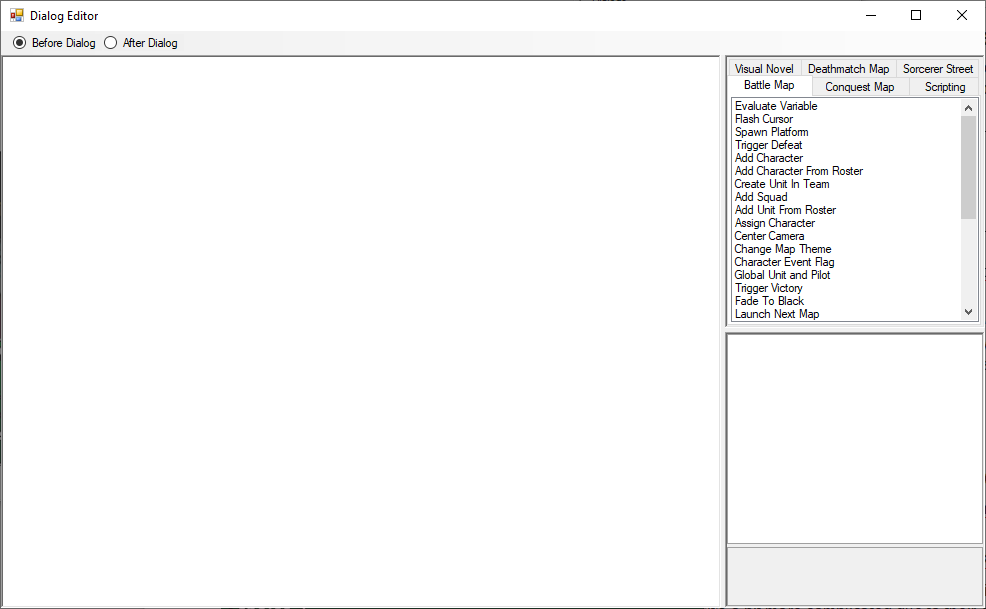Screen dimensions: 986x609
Task: Select the Trigger Defeat entry
Action: point(768,145)
